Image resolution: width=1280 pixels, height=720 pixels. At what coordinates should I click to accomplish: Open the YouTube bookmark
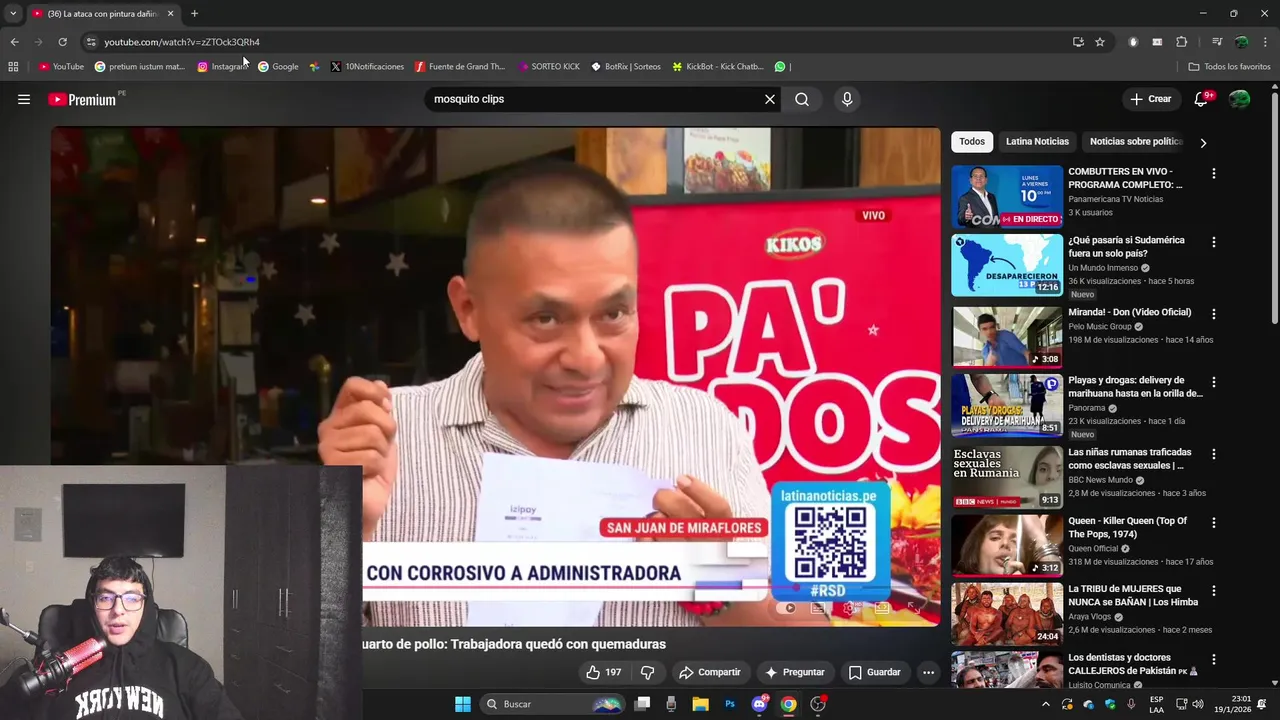coord(61,67)
